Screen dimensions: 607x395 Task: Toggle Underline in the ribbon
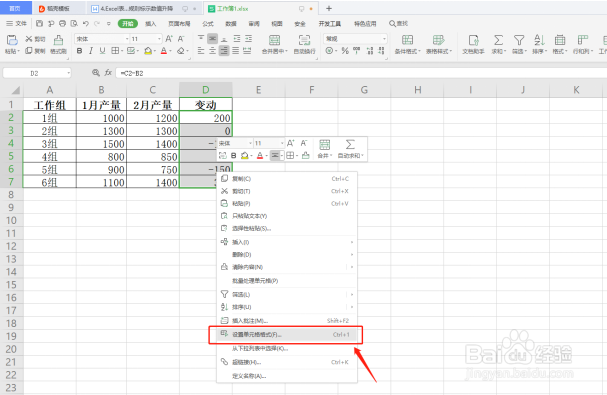pyautogui.click(x=102, y=51)
